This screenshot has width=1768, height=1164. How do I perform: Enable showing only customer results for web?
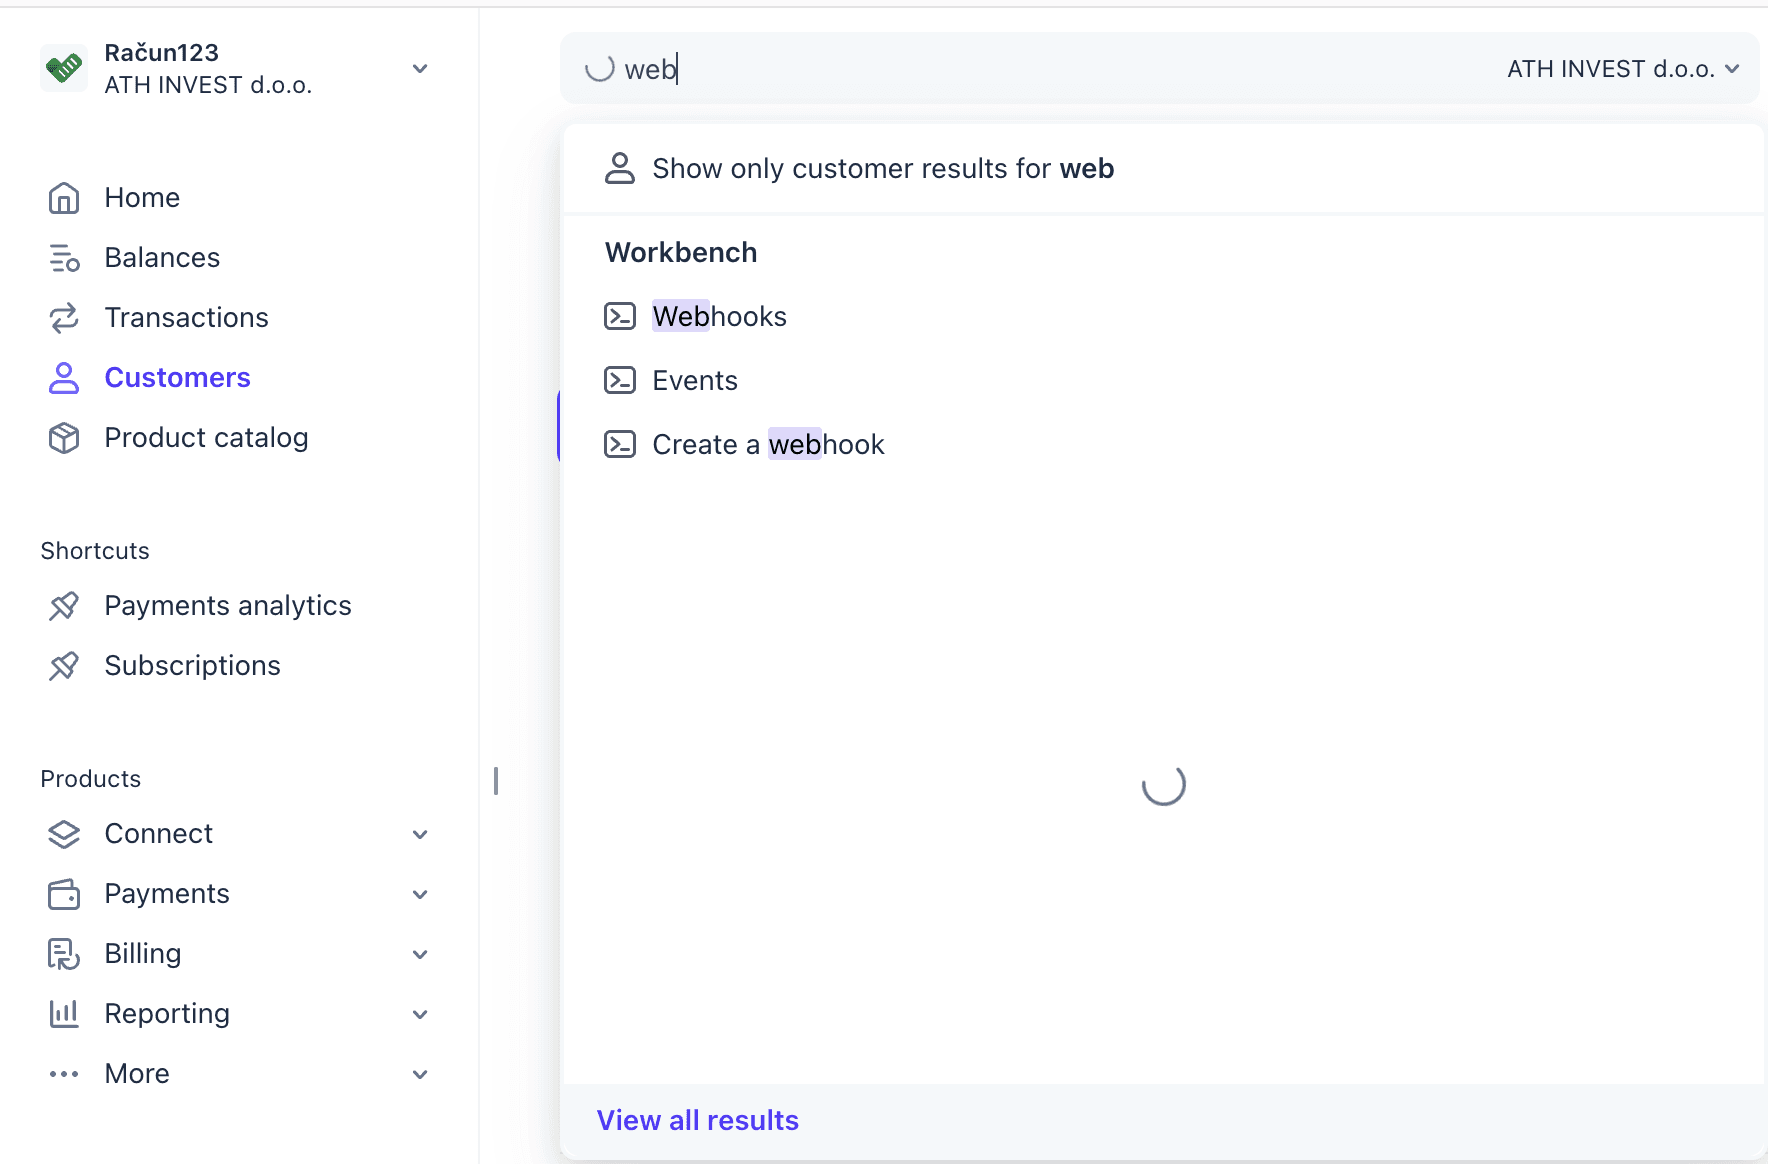click(x=883, y=168)
